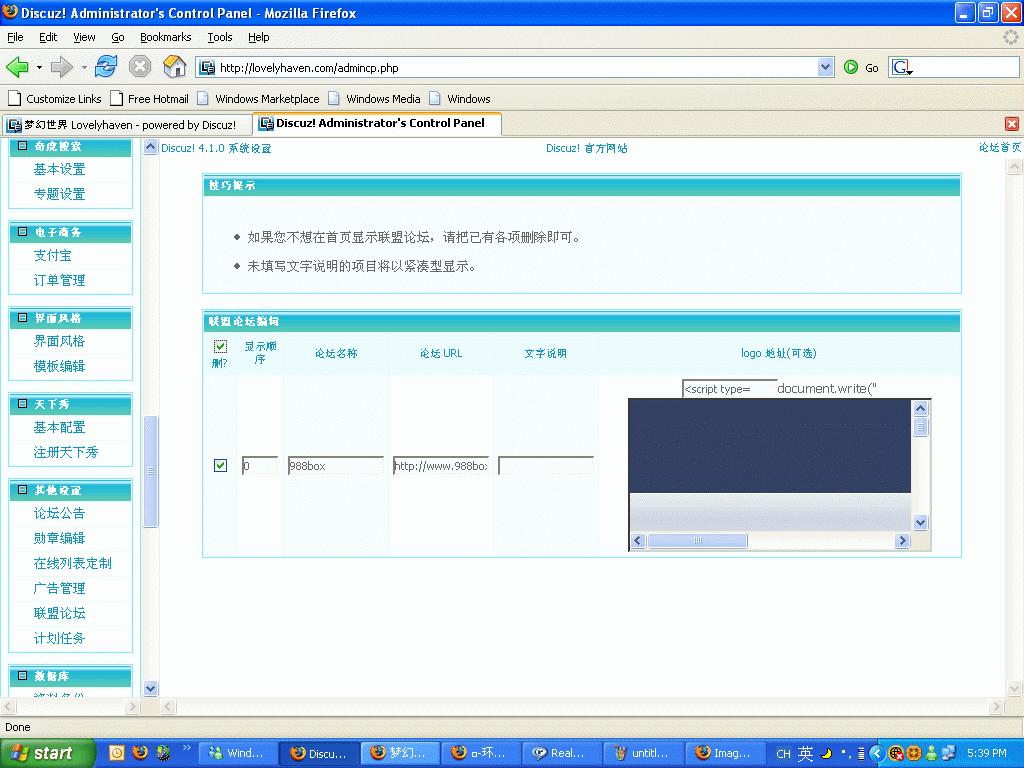Click the Stop loading icon
Screen dimensions: 1024x768
coord(140,67)
